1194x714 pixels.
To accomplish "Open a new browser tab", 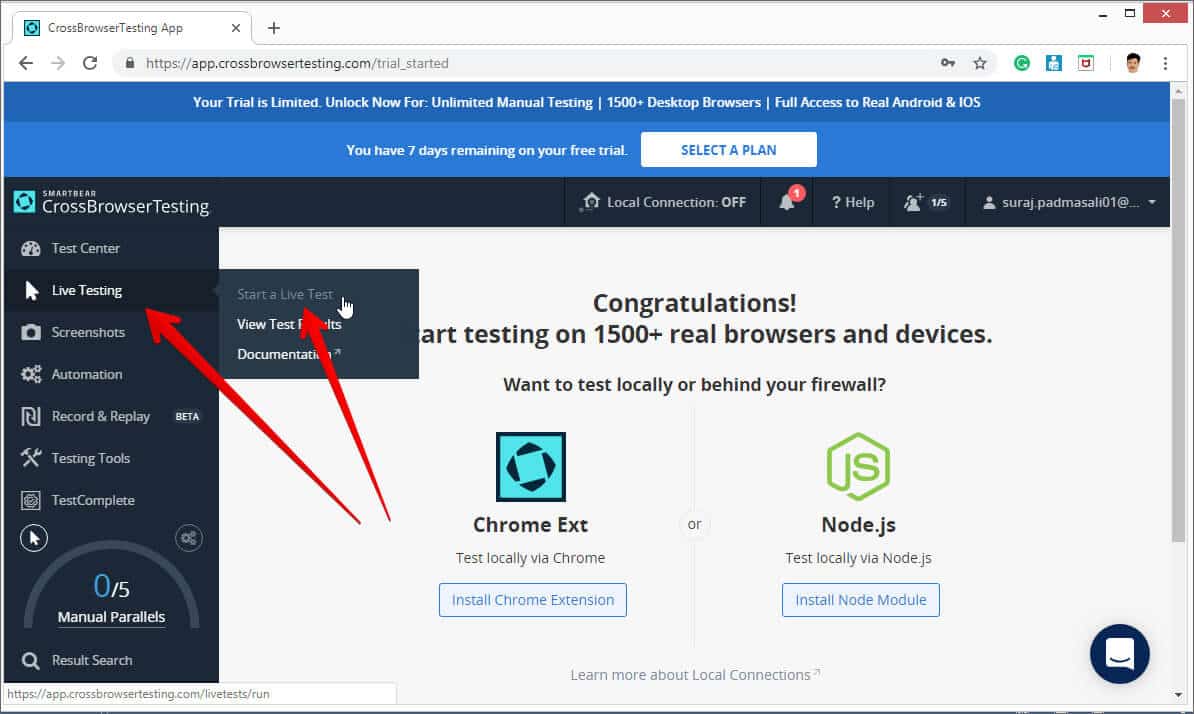I will coord(274,28).
